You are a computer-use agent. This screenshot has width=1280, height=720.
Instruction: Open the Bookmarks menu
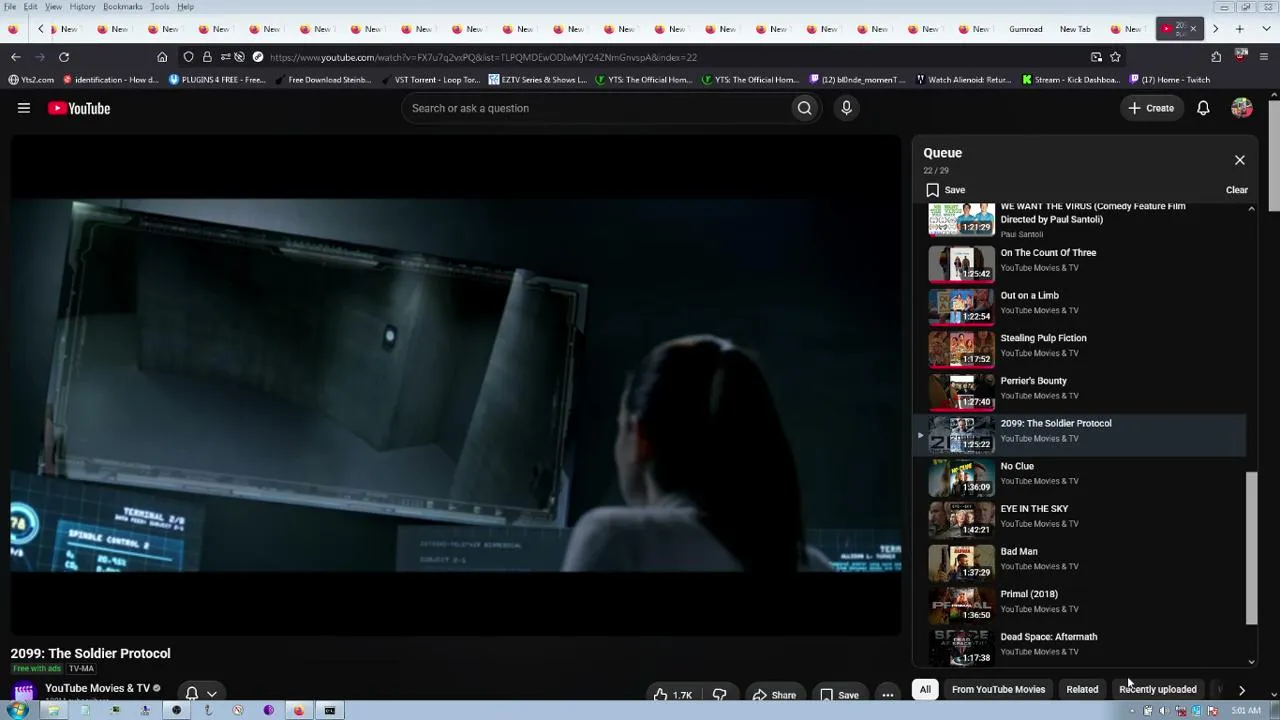click(123, 7)
